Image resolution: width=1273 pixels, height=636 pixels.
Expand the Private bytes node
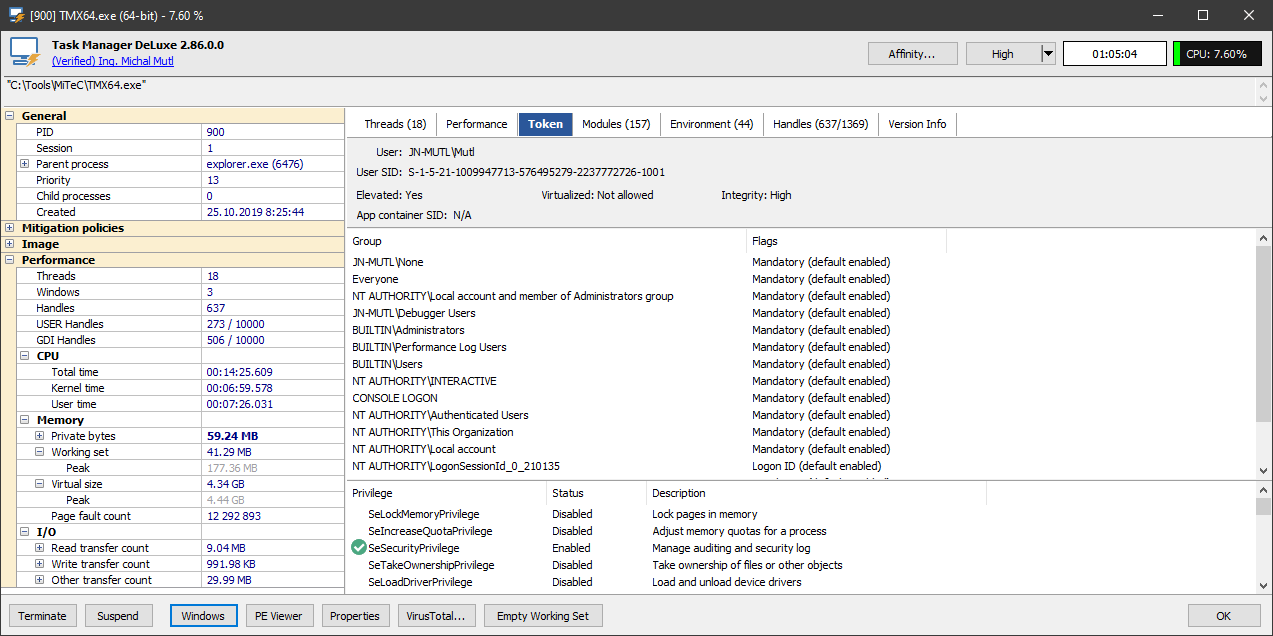tap(40, 436)
